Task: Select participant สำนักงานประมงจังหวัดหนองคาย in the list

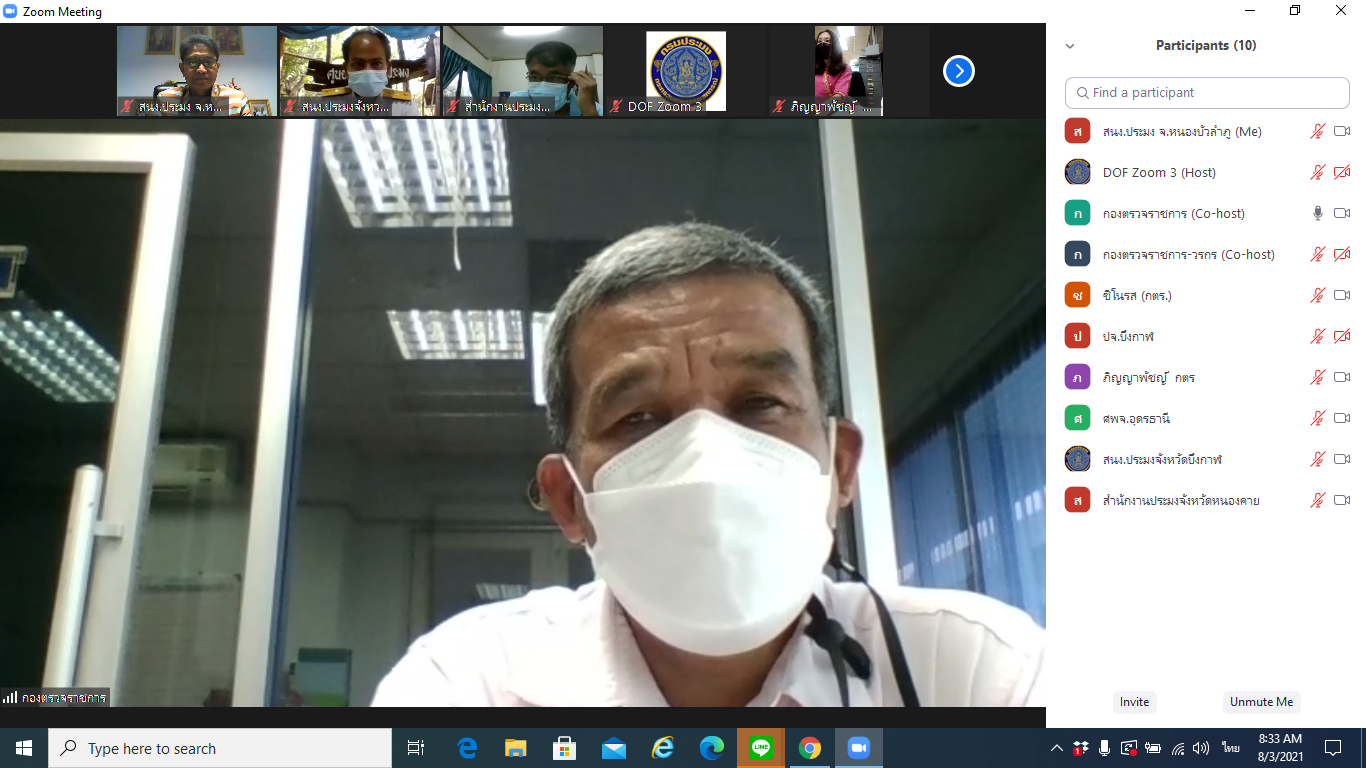Action: tap(1180, 500)
